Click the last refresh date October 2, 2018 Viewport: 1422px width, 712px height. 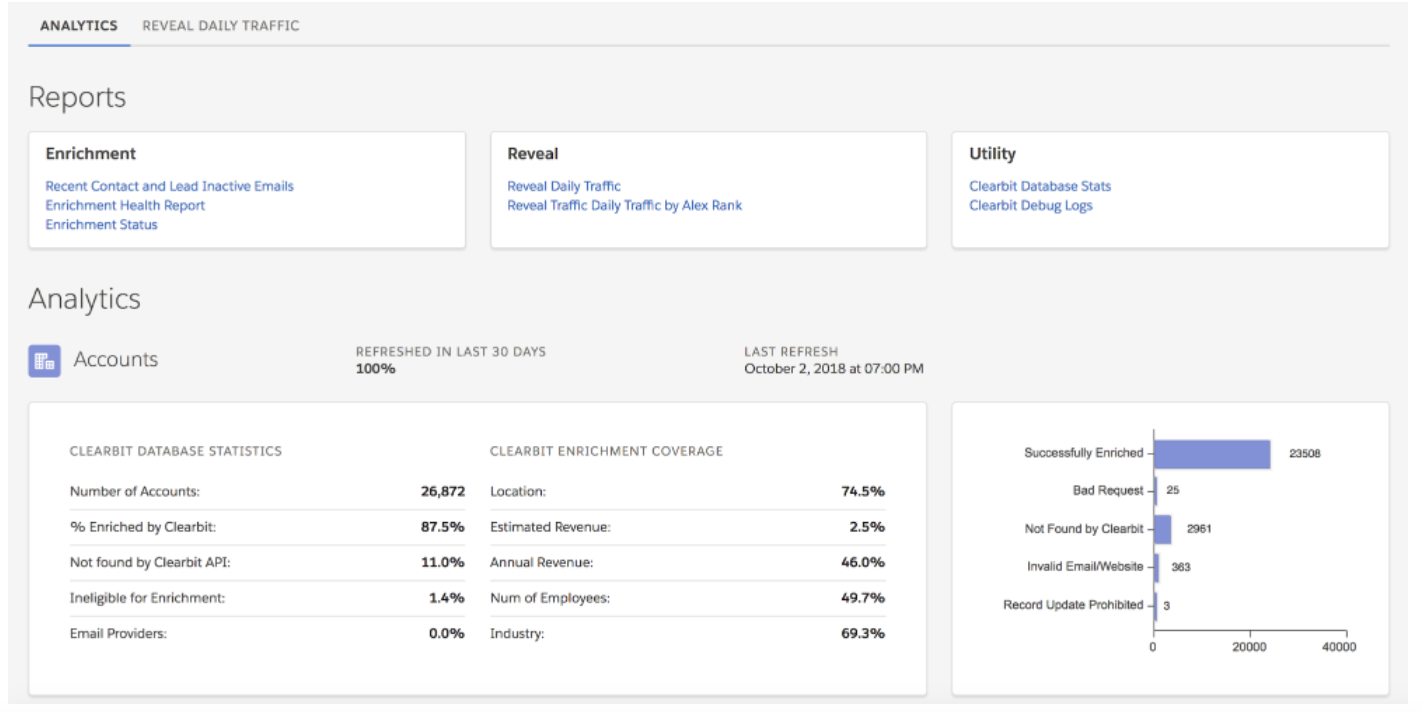834,369
